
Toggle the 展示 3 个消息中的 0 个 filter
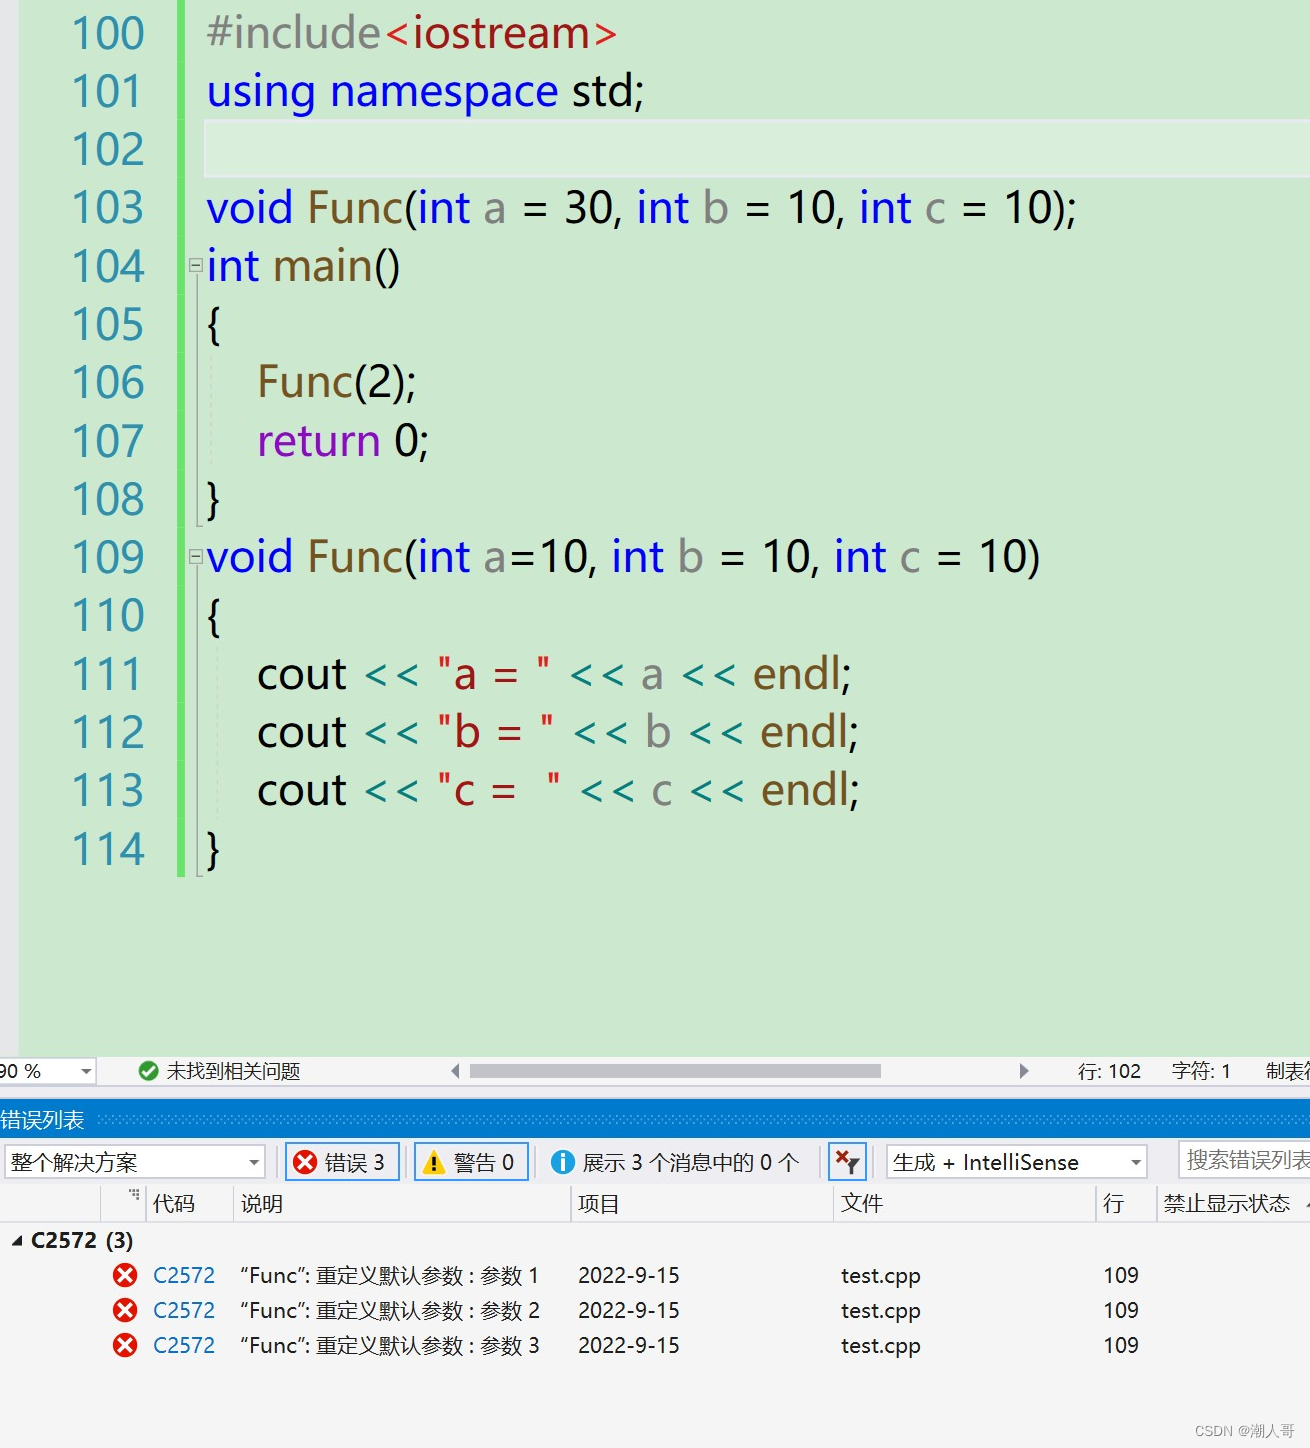coord(680,1161)
